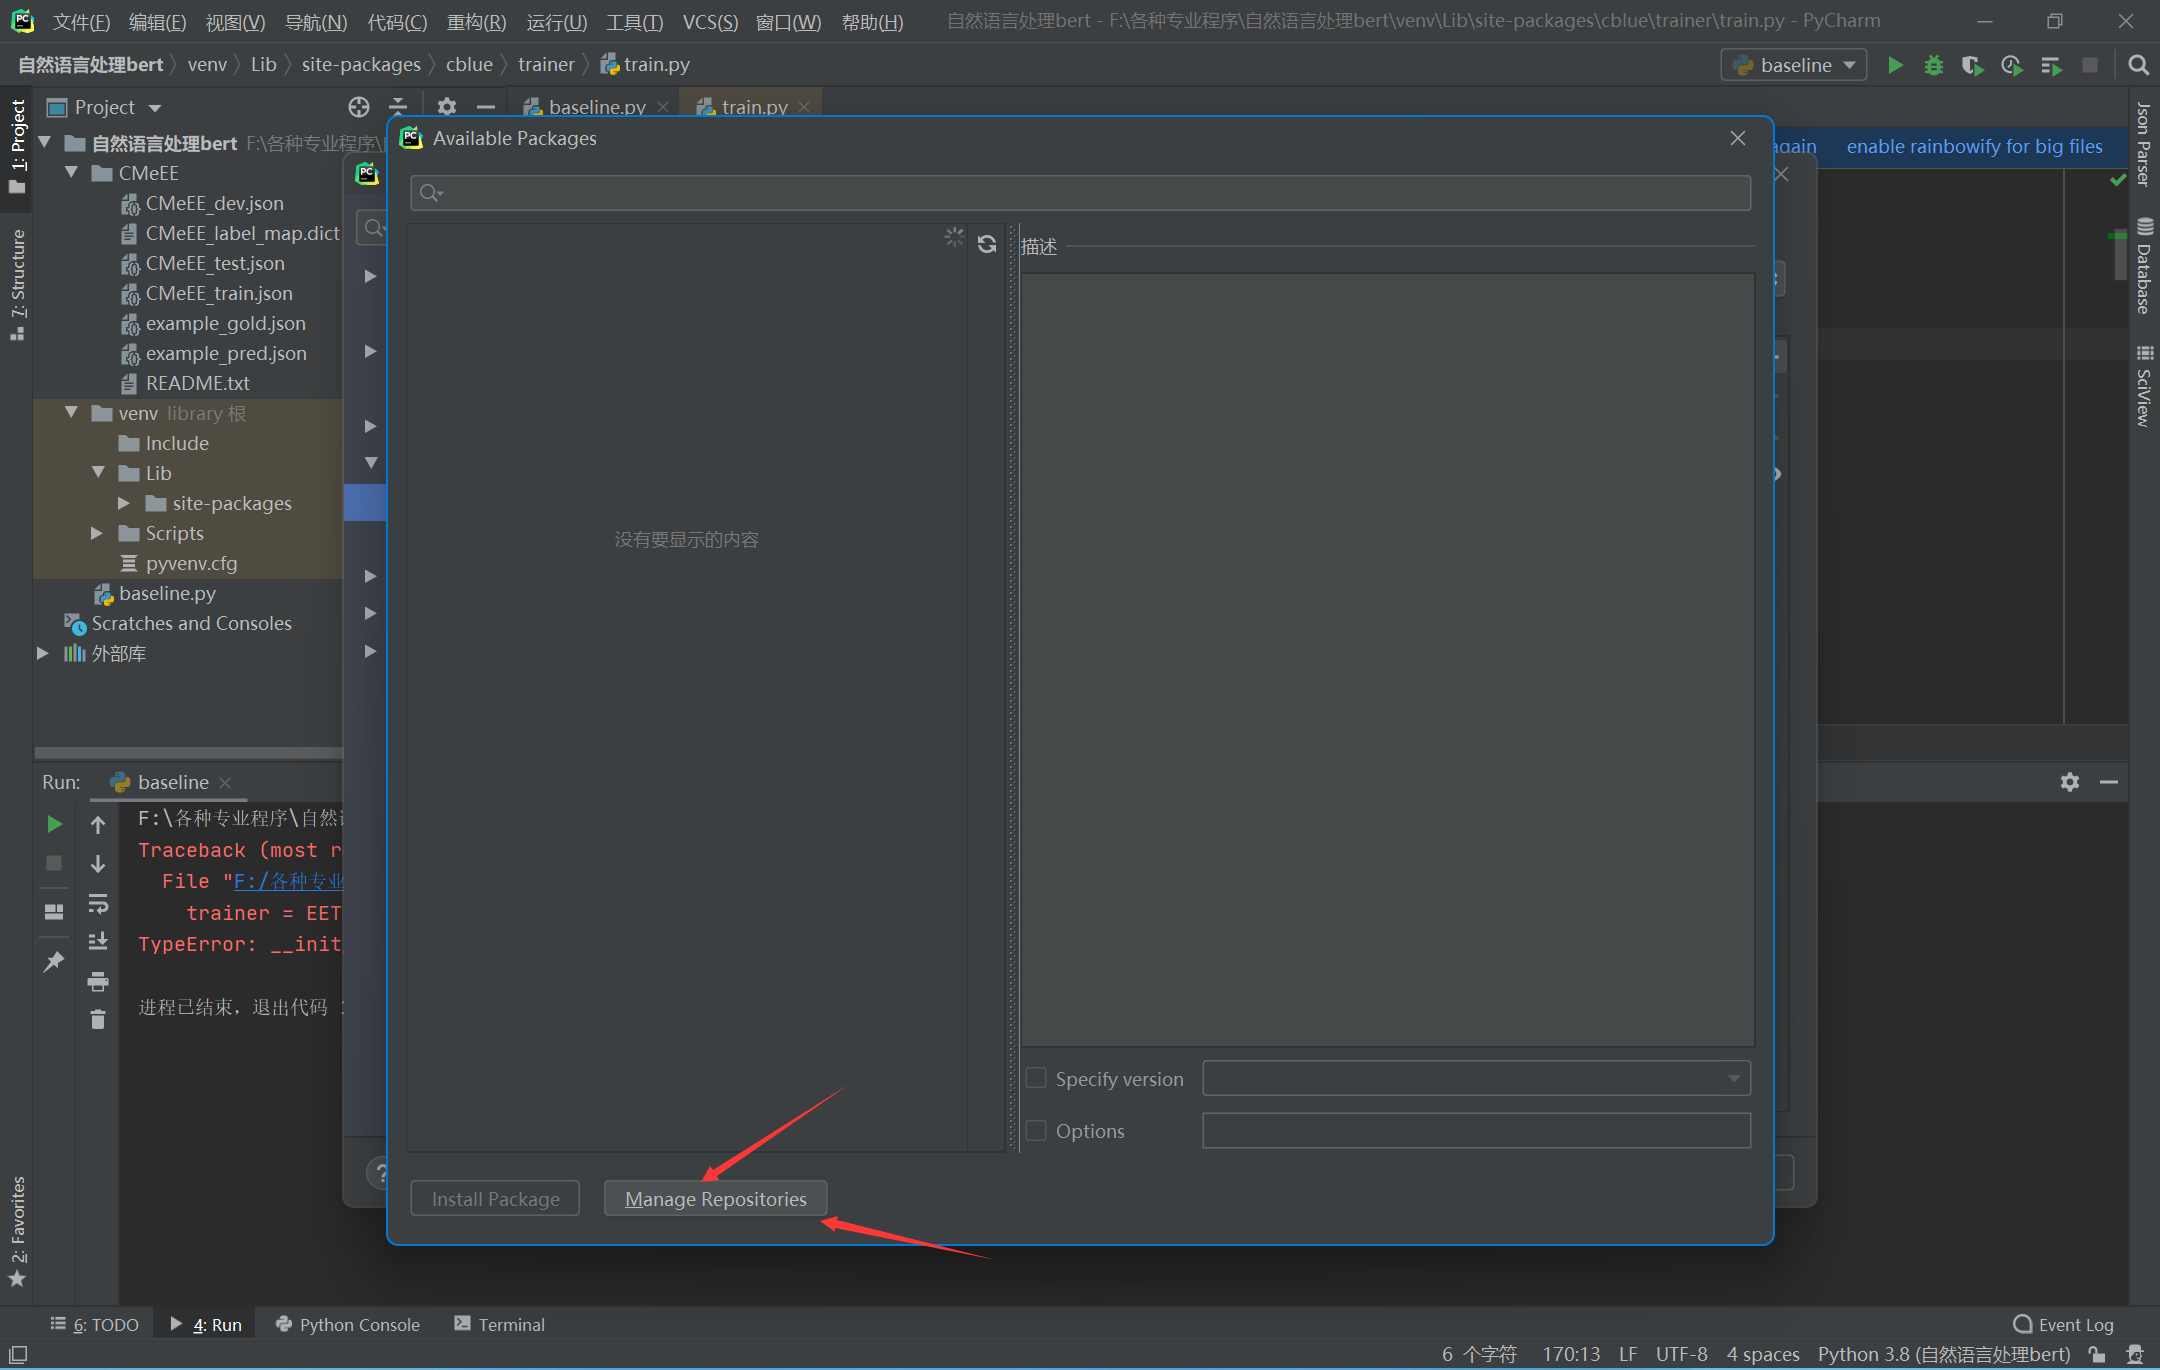The image size is (2160, 1370).
Task: Click the package search input field
Action: pyautogui.click(x=1080, y=193)
